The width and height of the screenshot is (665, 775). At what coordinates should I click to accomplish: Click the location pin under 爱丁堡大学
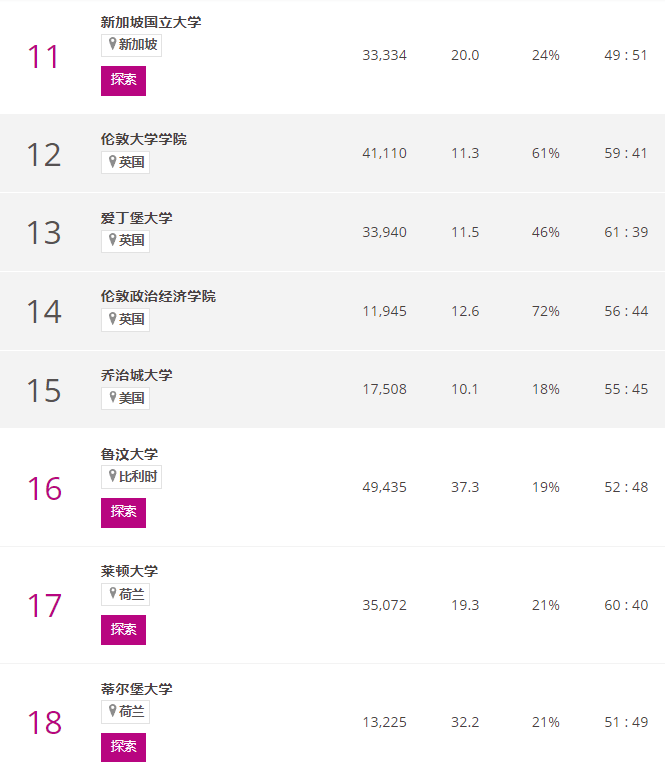[112, 240]
